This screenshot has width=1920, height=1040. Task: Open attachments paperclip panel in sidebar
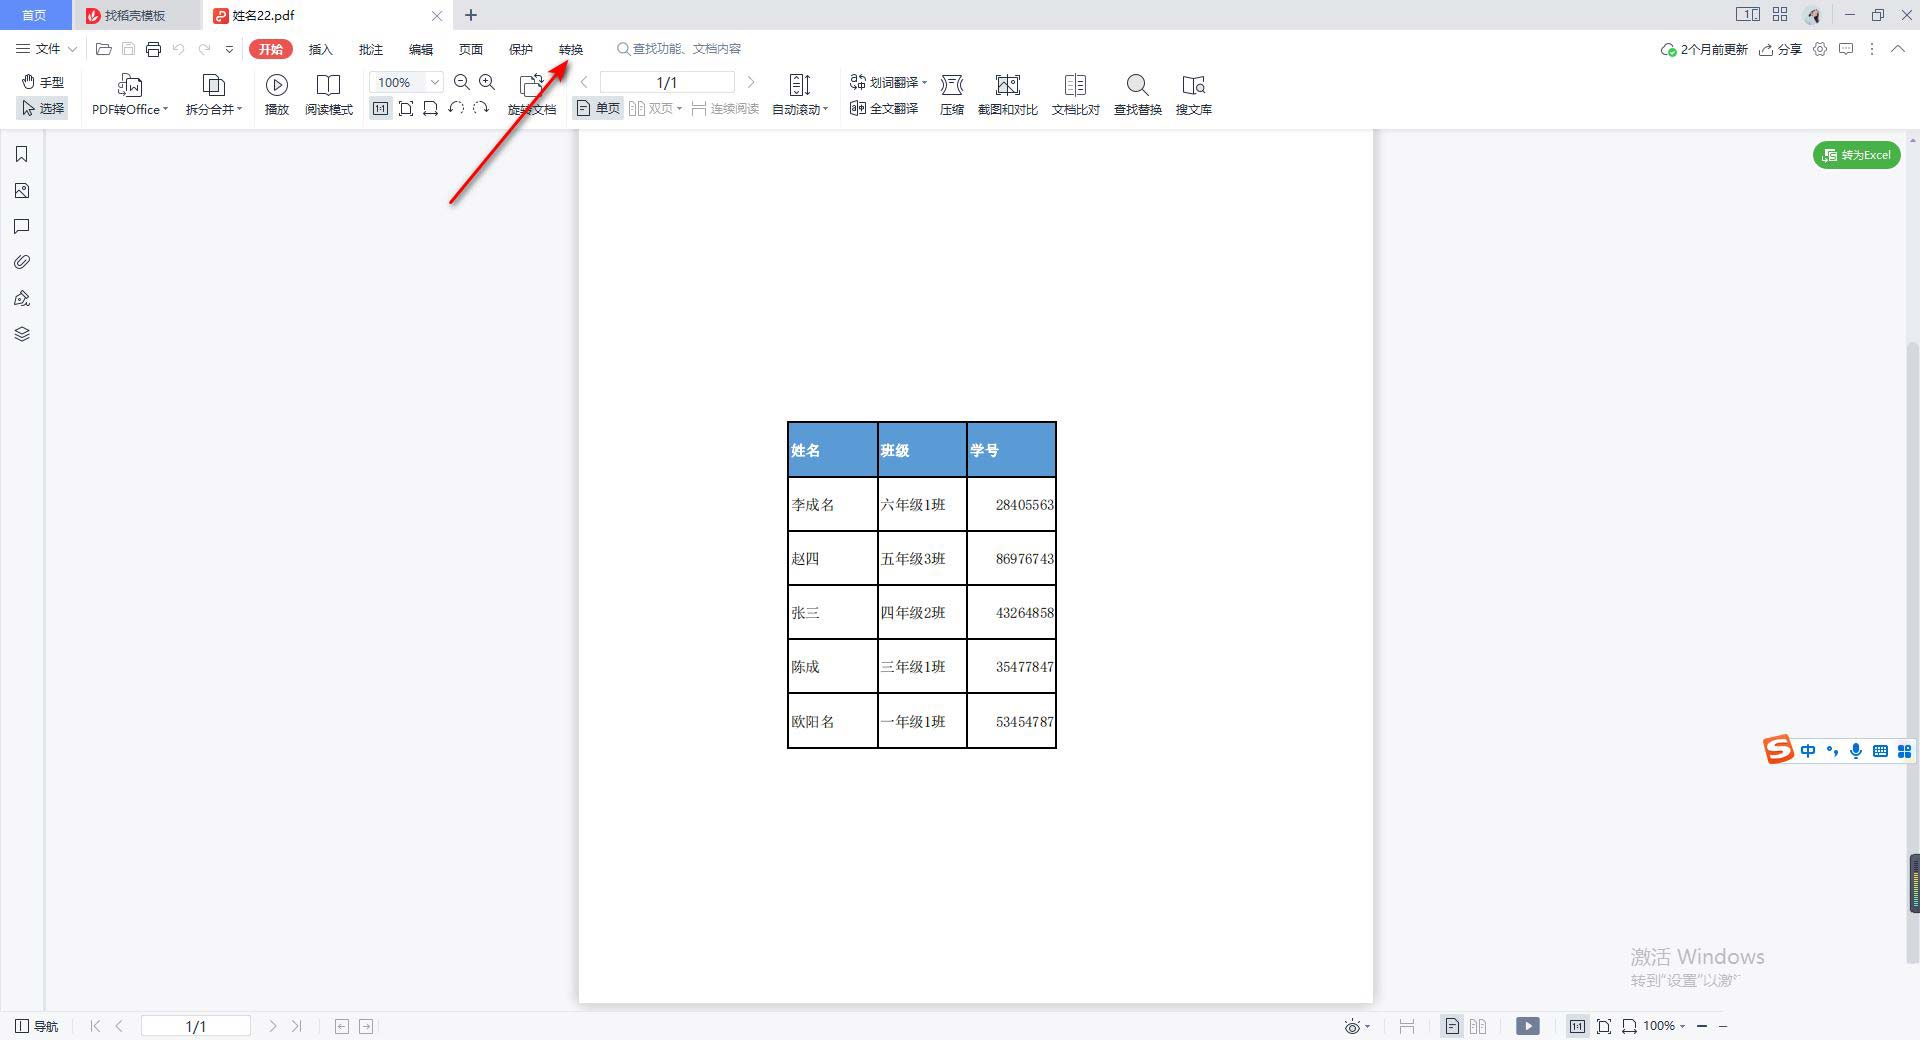(x=22, y=262)
